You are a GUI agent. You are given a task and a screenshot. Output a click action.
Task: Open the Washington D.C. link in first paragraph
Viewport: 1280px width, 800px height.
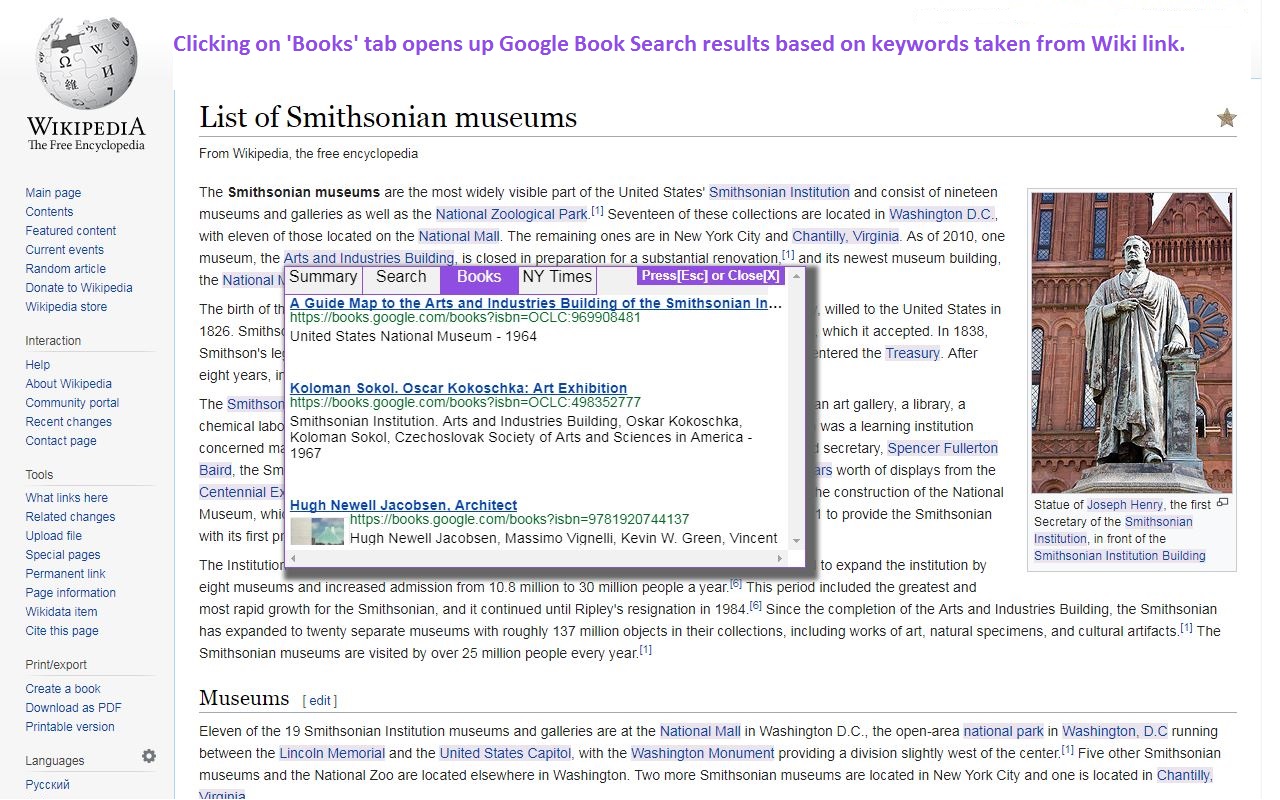click(942, 214)
